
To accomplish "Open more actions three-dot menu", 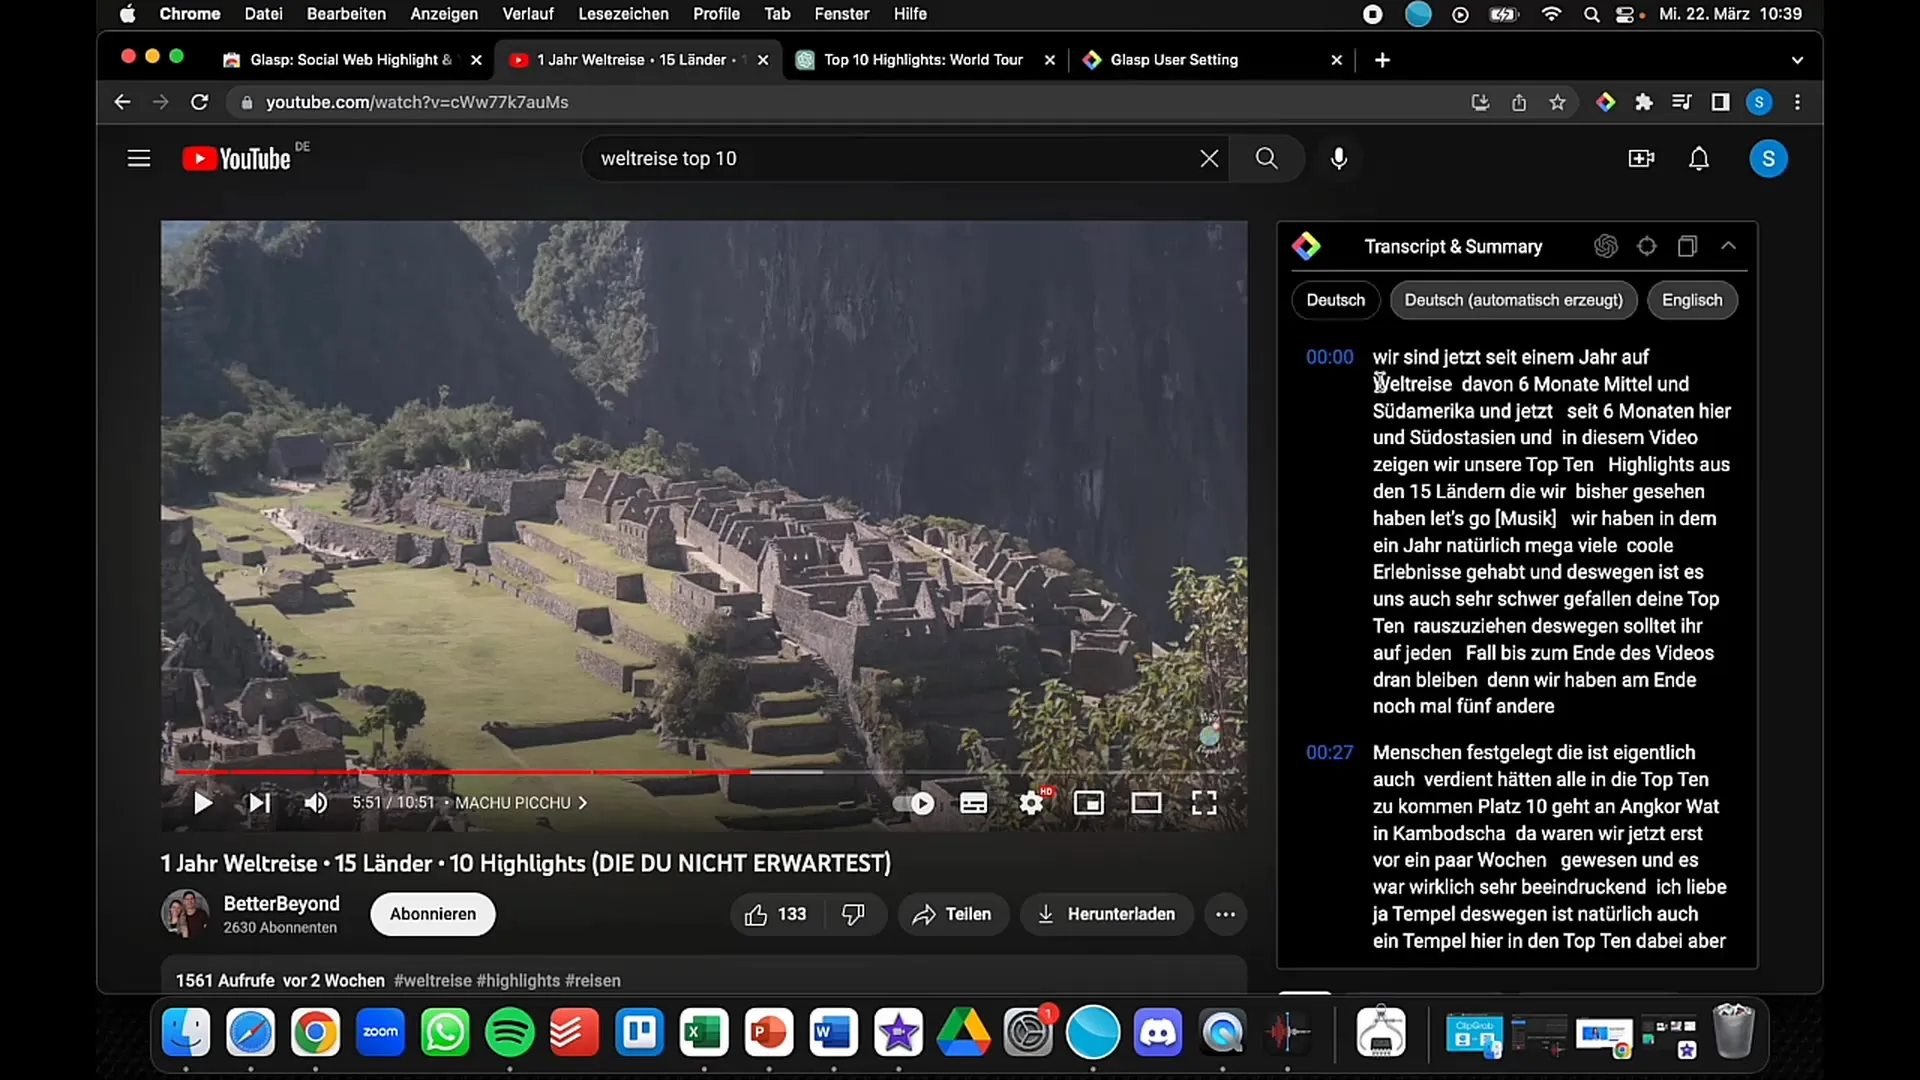I will (1225, 914).
